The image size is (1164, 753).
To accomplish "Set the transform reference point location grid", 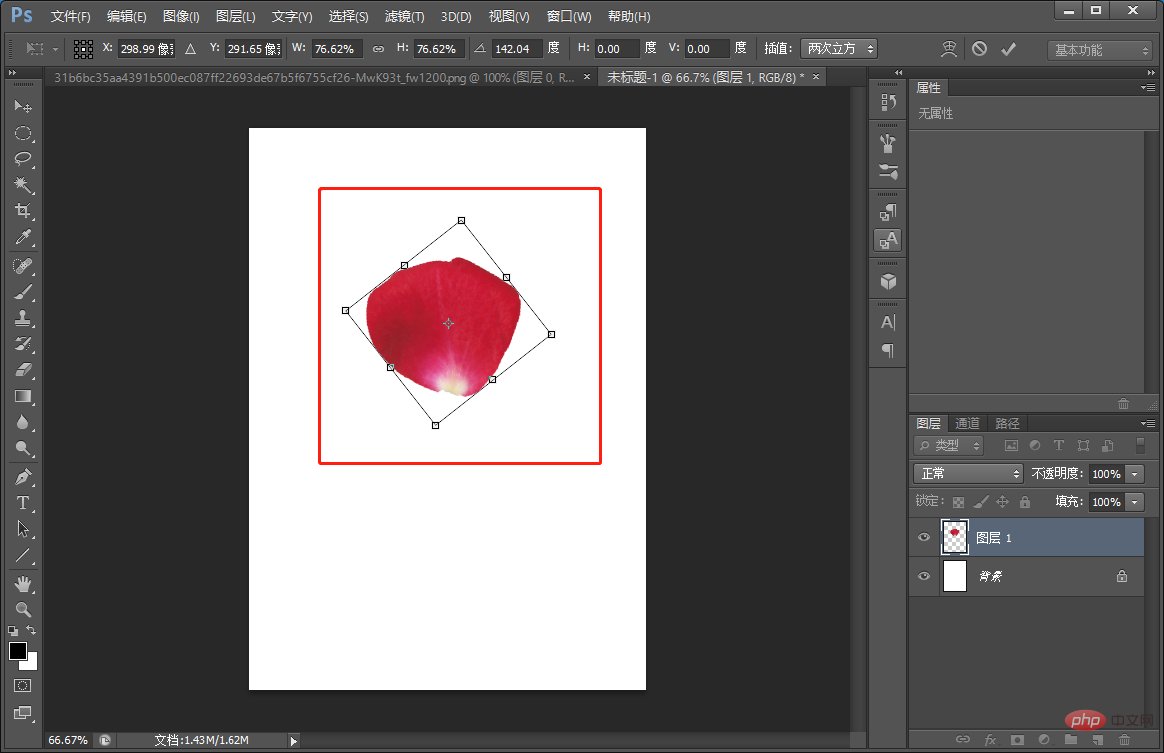I will click(83, 49).
